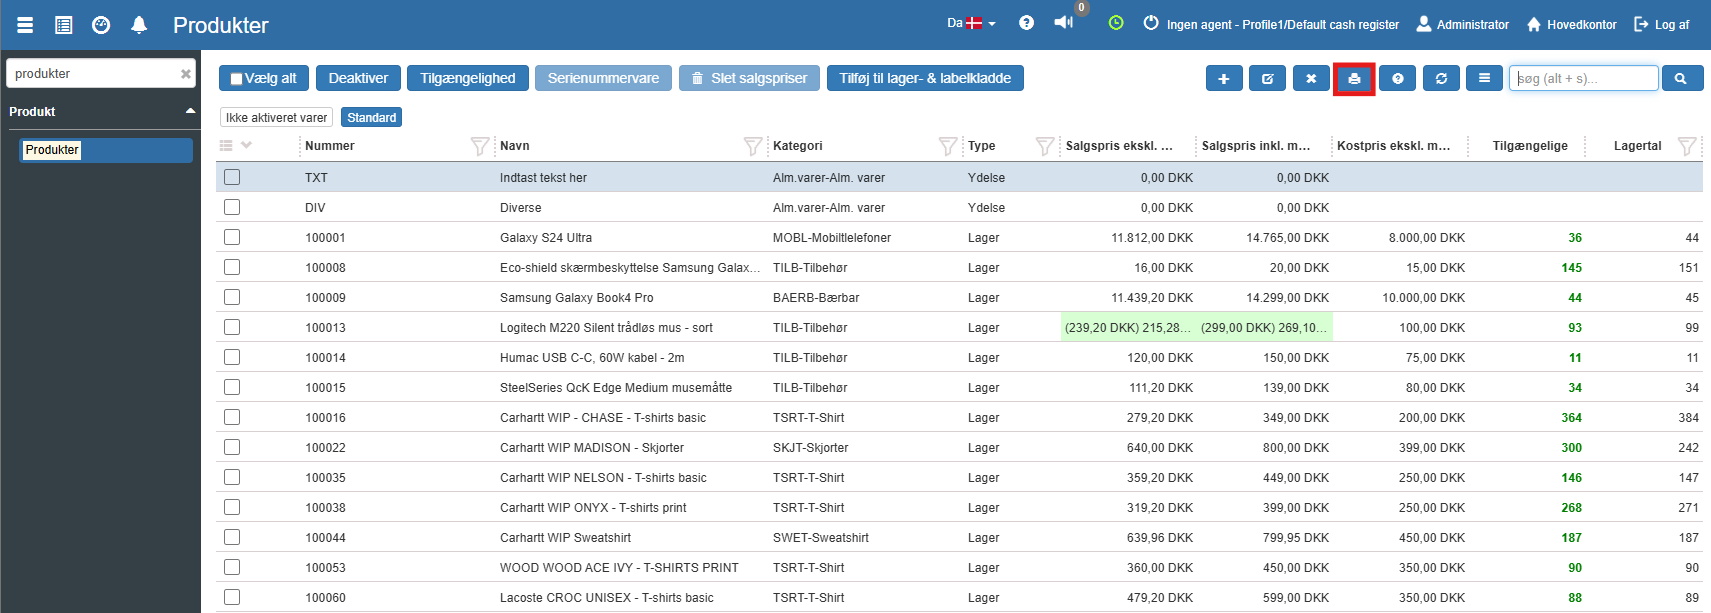This screenshot has height=613, width=1711.
Task: Check the Vælg alt checkbox
Action: click(237, 79)
